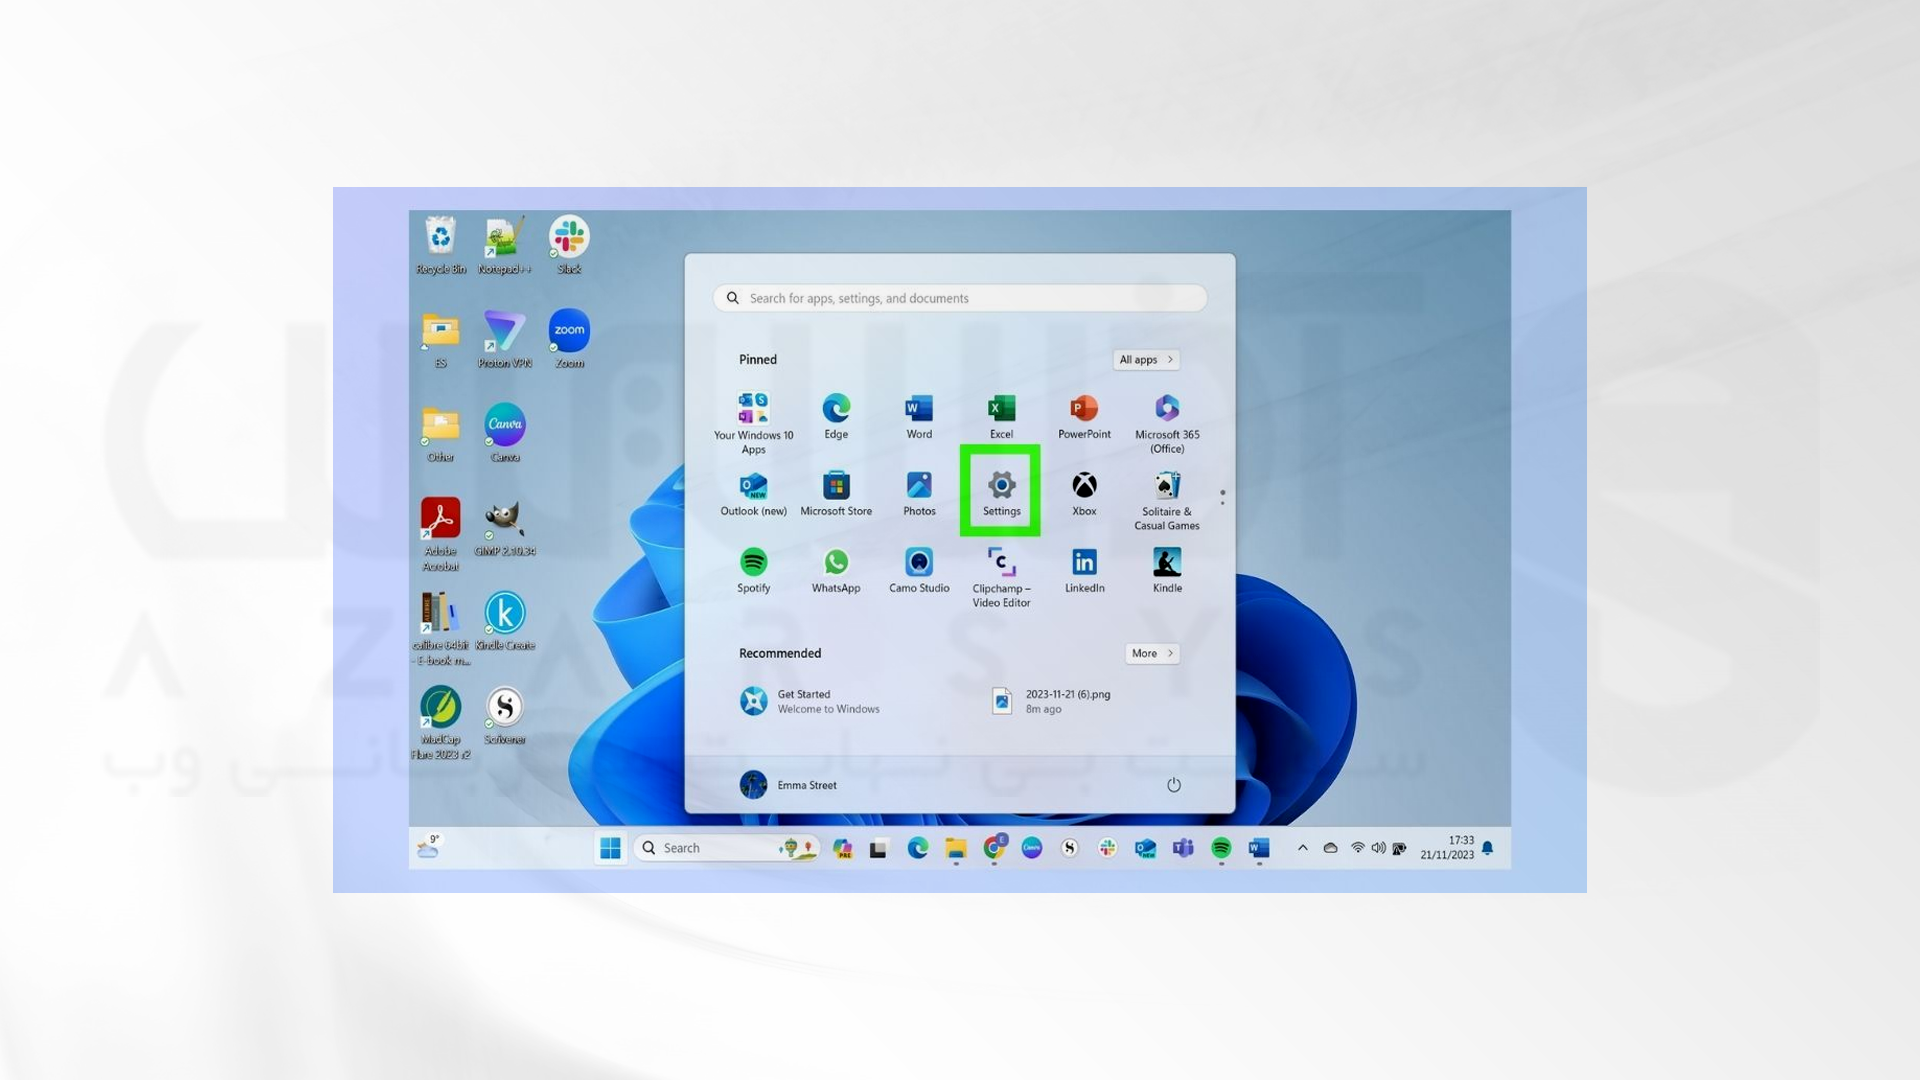The image size is (1920, 1080).
Task: Open Copilot preview on the taskbar
Action: pos(842,848)
